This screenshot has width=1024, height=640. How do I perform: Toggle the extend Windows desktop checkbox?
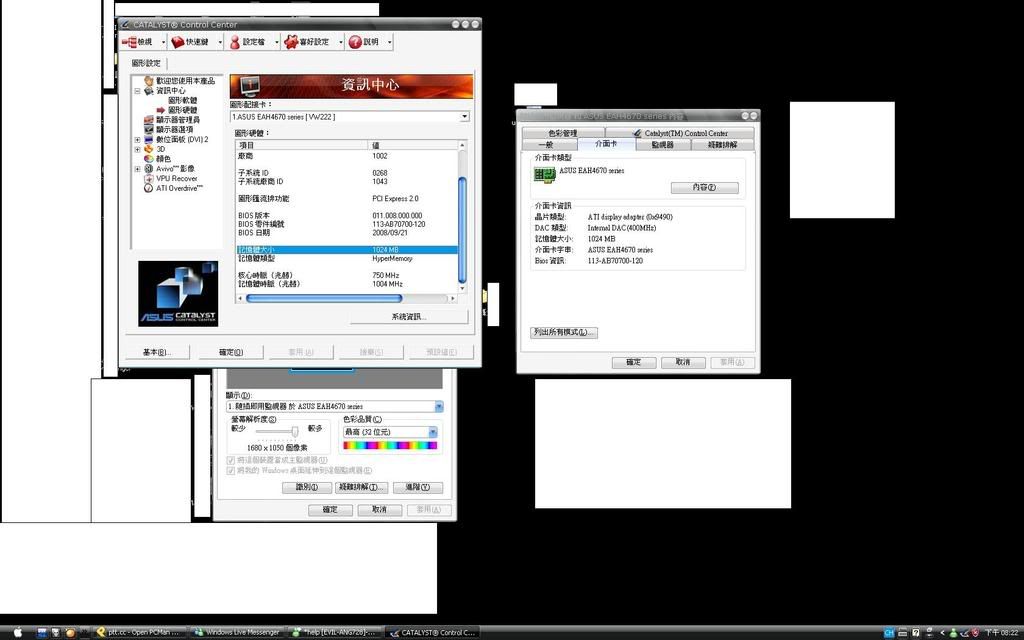[x=231, y=470]
